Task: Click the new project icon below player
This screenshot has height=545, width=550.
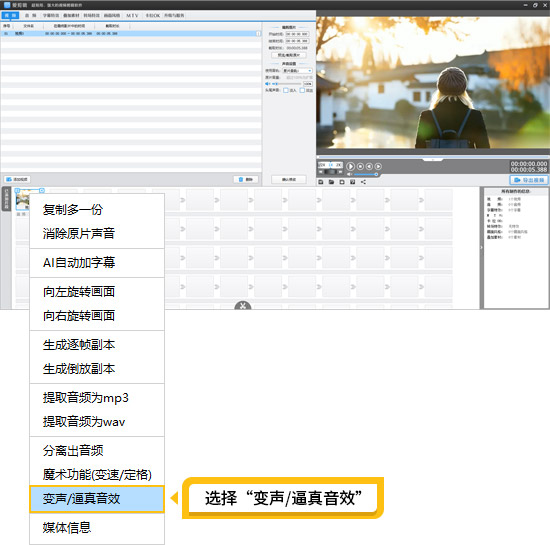Action: [x=342, y=182]
